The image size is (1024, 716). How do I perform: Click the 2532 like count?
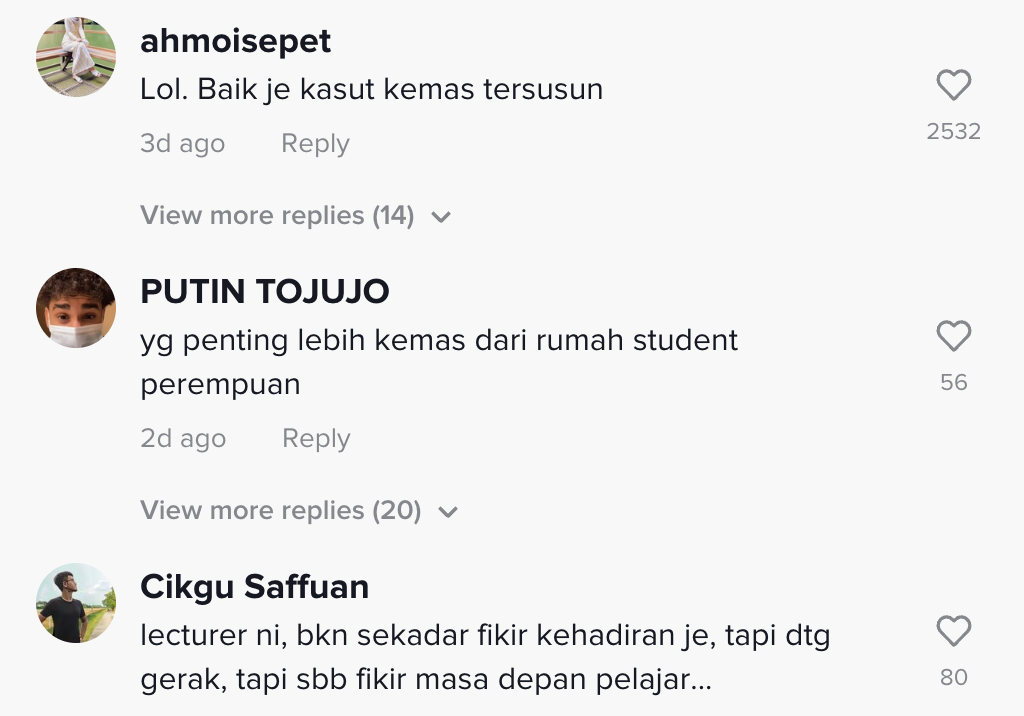pyautogui.click(x=953, y=132)
